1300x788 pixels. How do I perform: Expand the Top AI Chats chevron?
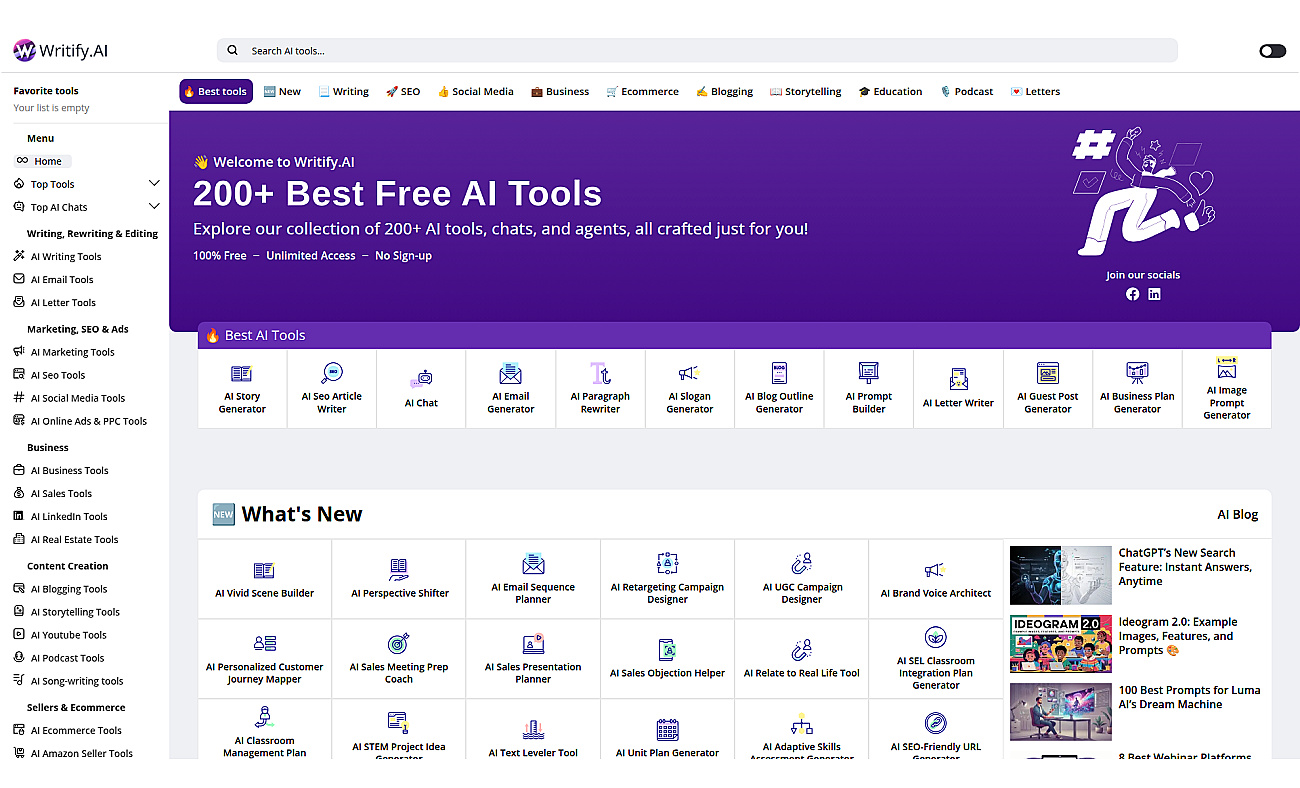tap(154, 206)
